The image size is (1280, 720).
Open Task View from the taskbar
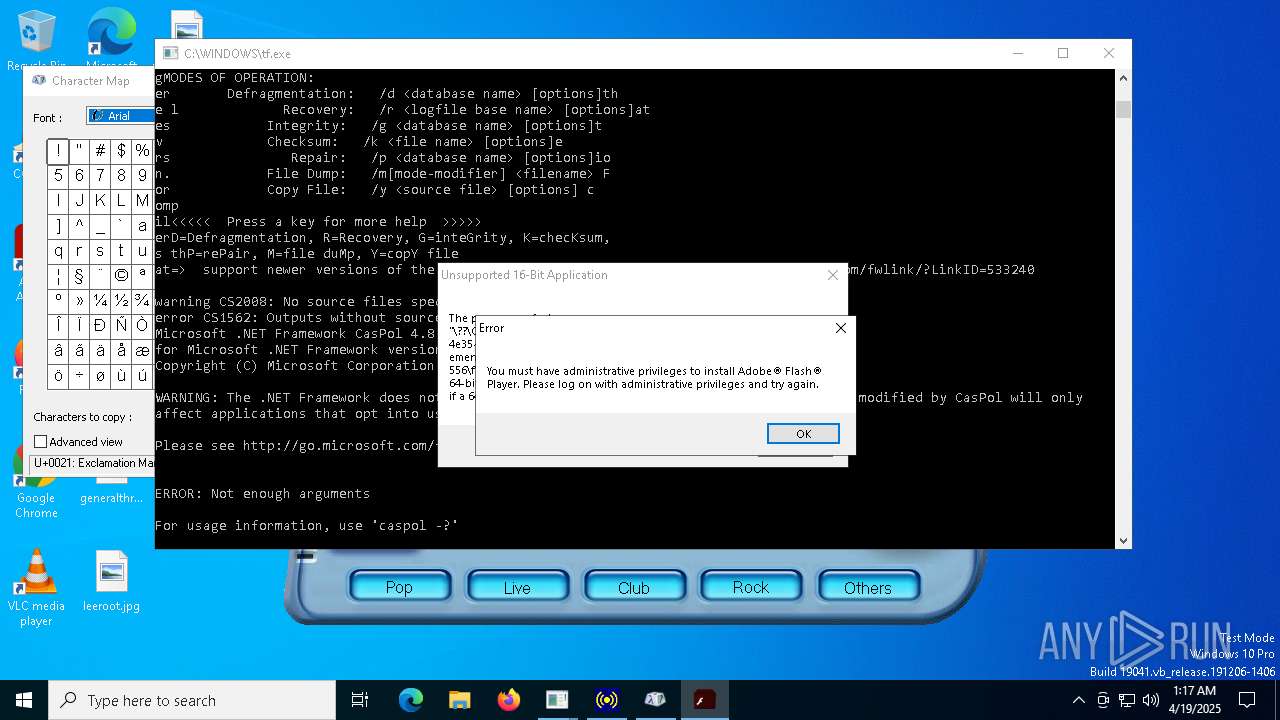360,700
